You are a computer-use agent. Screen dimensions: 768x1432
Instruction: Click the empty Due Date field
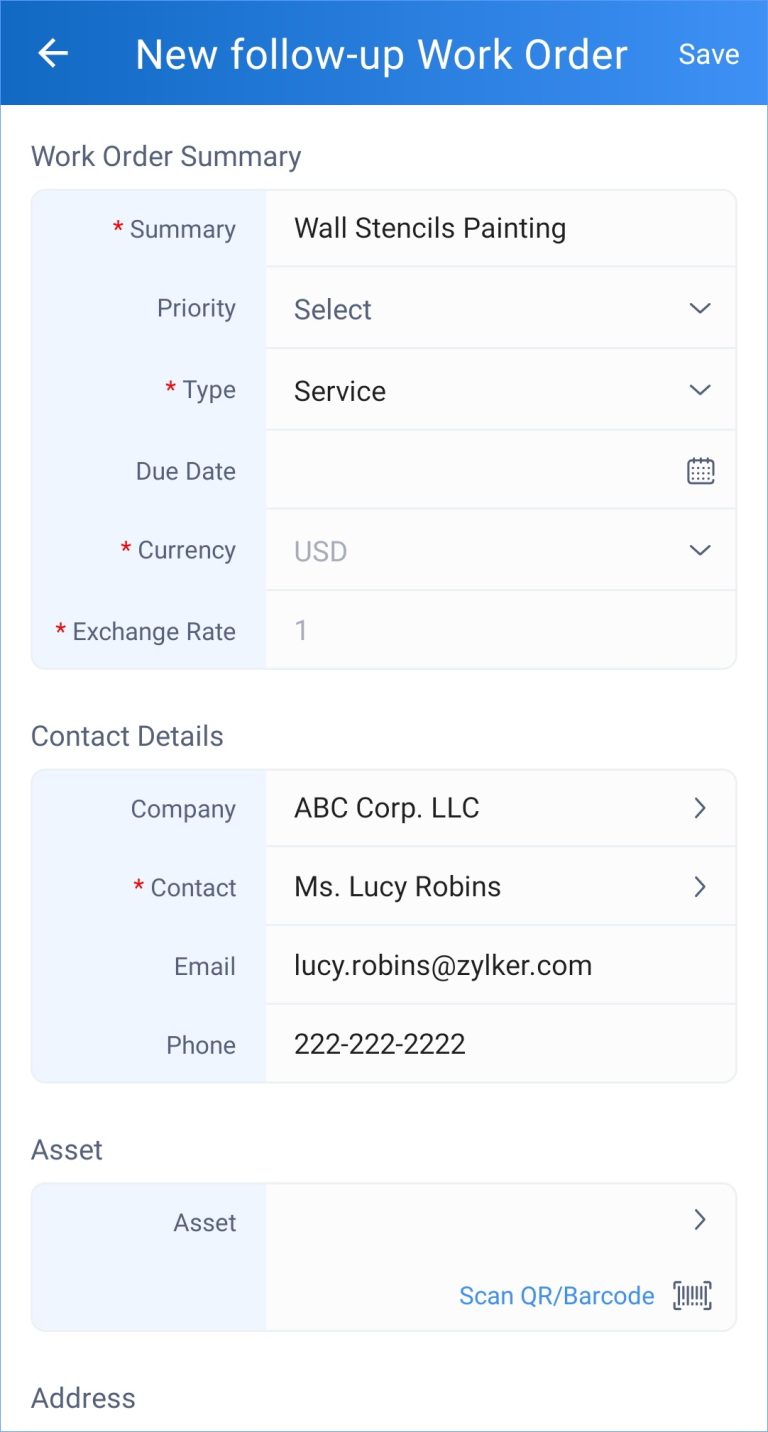click(470, 471)
